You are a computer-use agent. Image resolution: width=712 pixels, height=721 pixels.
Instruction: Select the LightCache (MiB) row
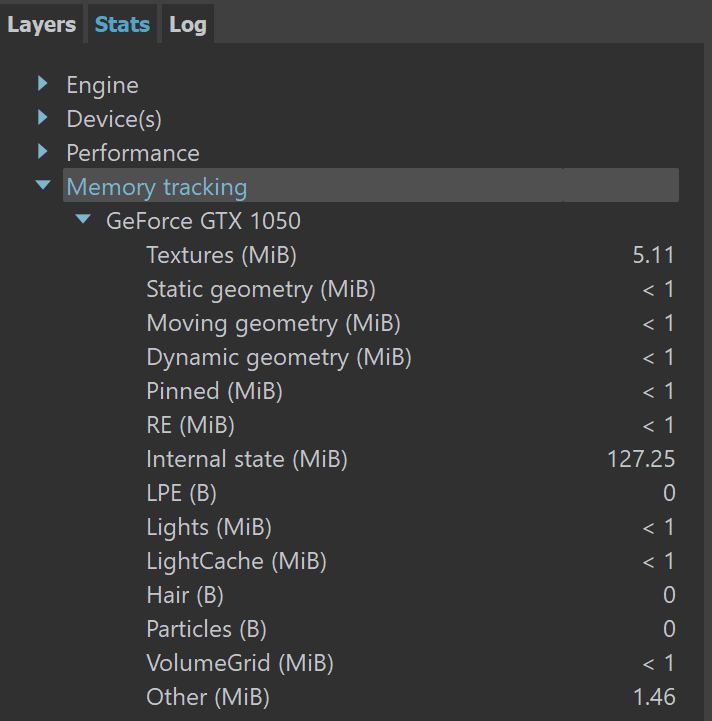coord(410,561)
